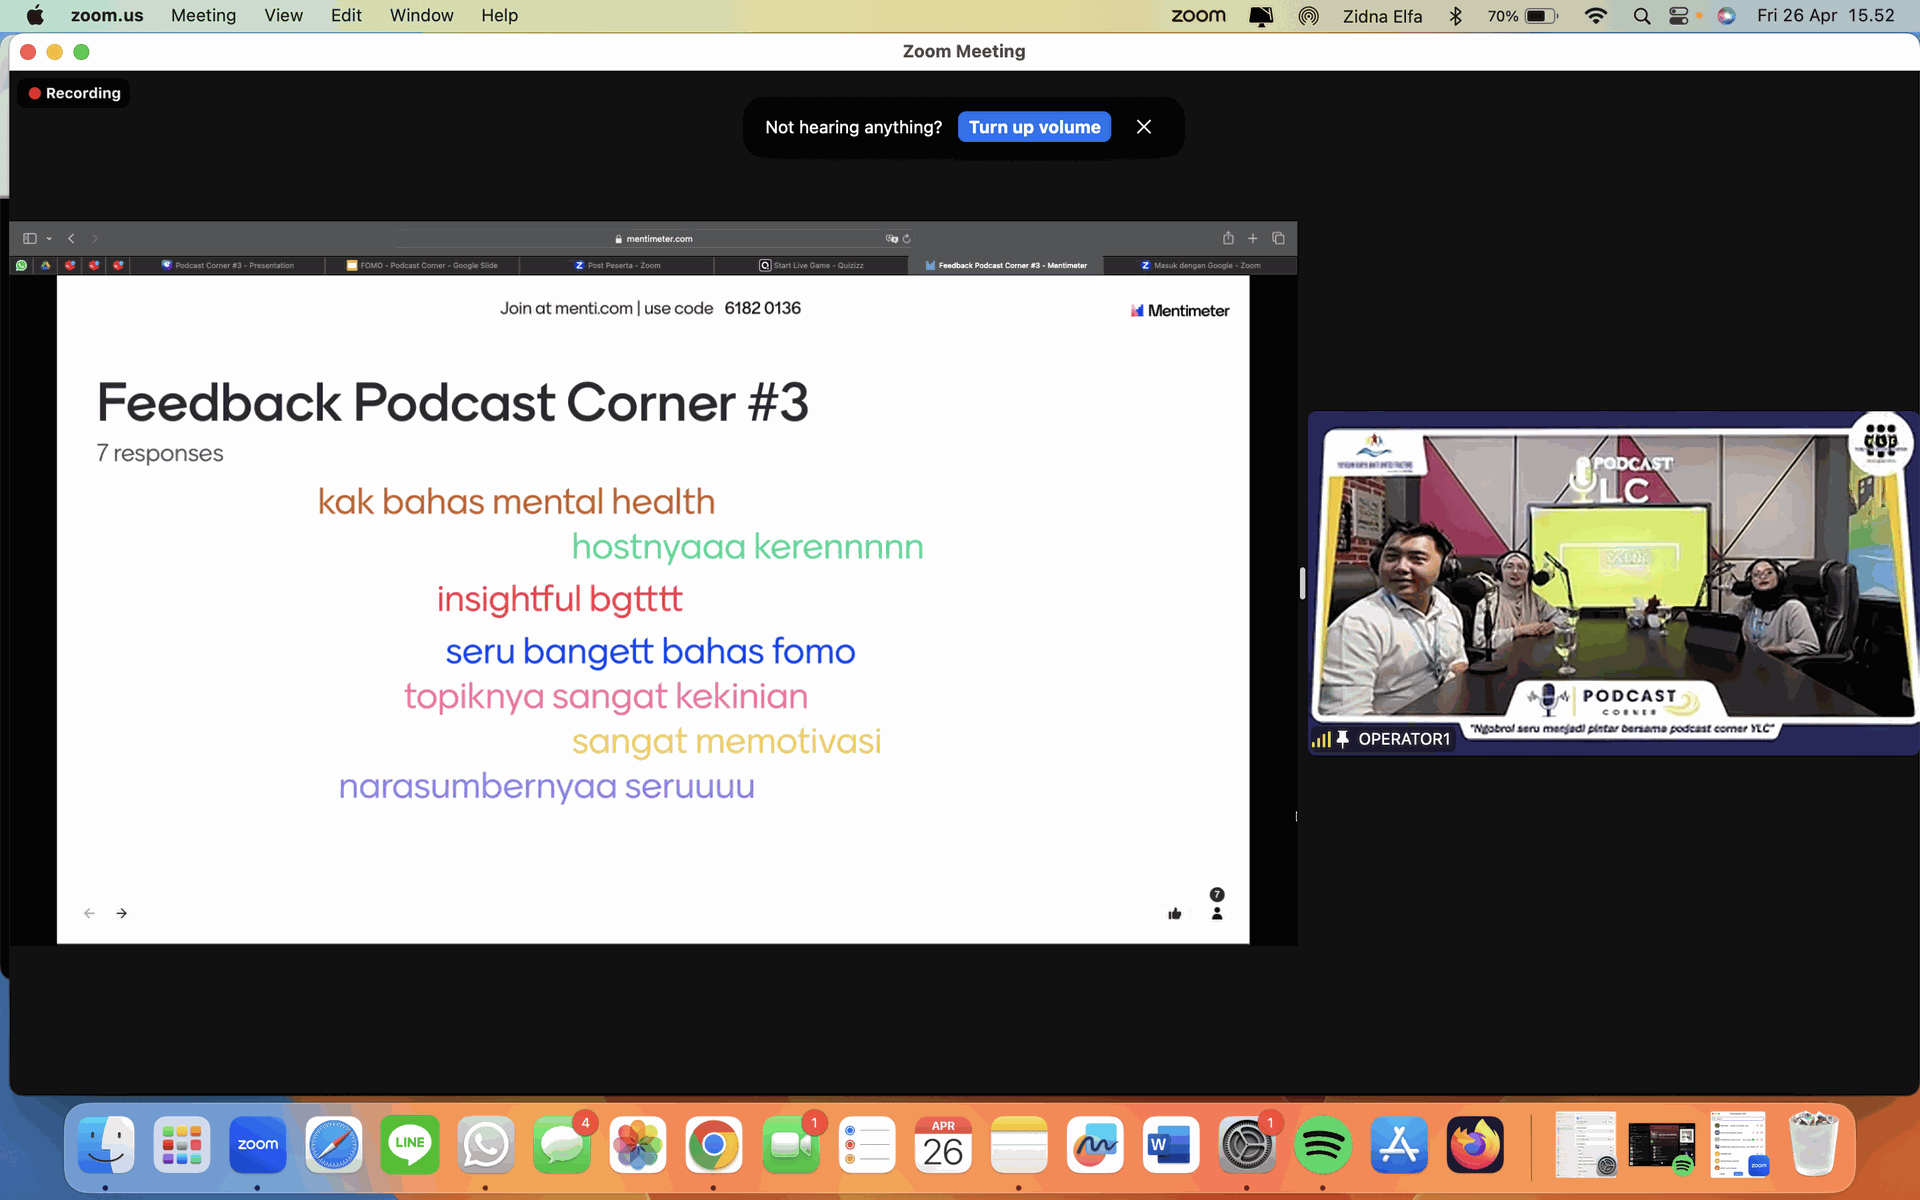Click the pin icon beside OPERATOR1
This screenshot has width=1920, height=1200.
[1343, 739]
